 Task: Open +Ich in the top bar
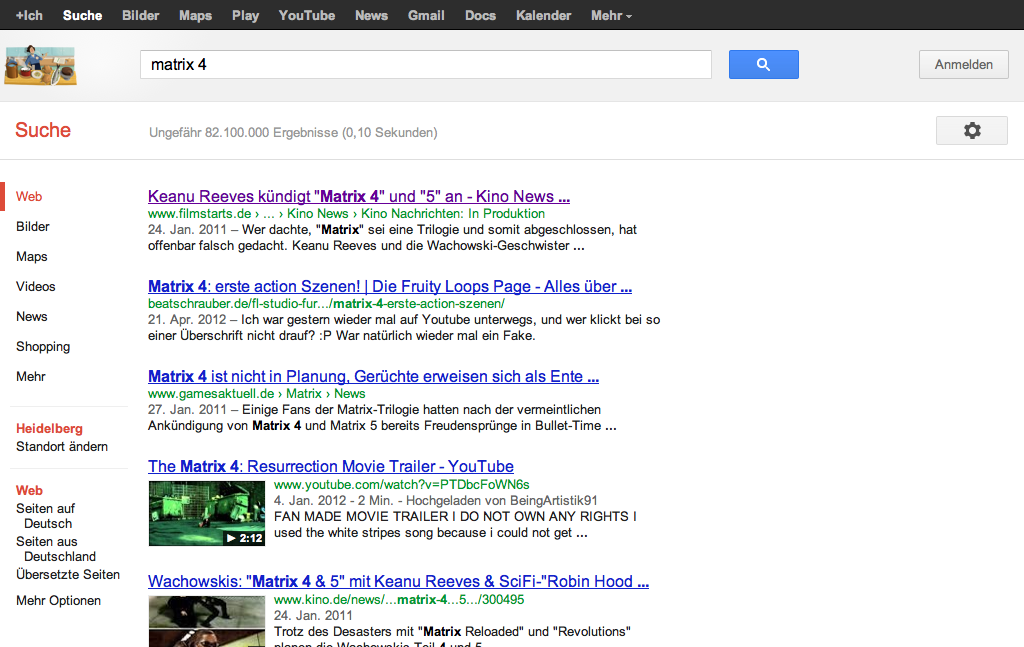(x=29, y=15)
